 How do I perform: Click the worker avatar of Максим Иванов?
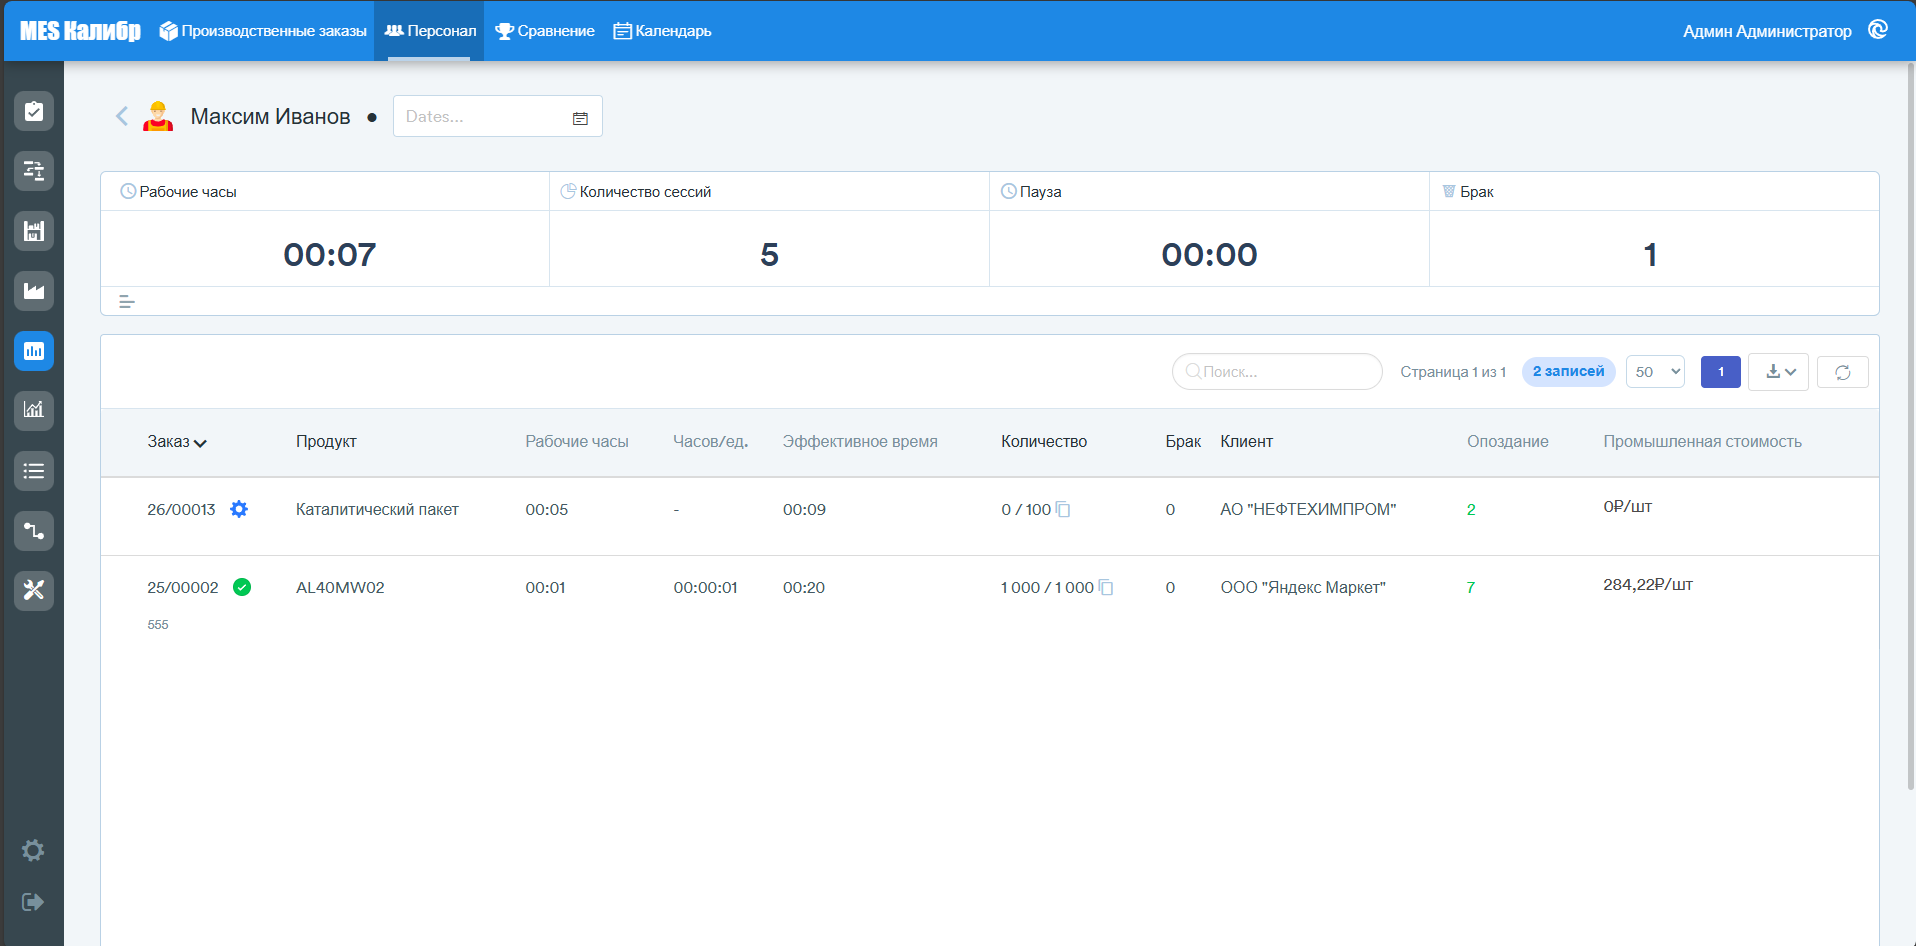tap(158, 116)
